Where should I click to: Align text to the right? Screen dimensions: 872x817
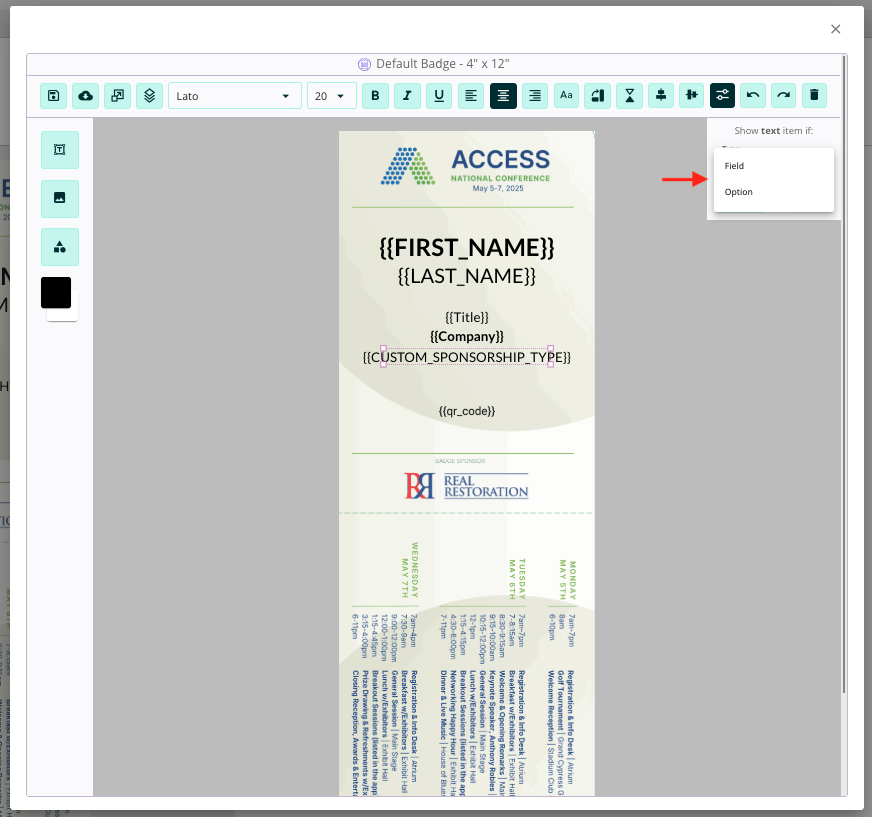point(535,96)
